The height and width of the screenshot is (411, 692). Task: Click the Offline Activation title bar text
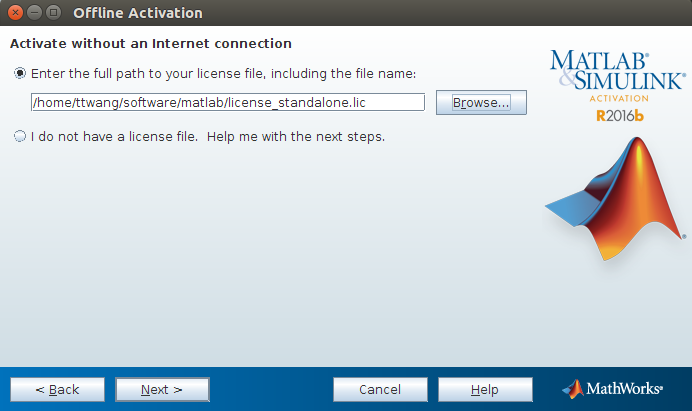point(138,13)
